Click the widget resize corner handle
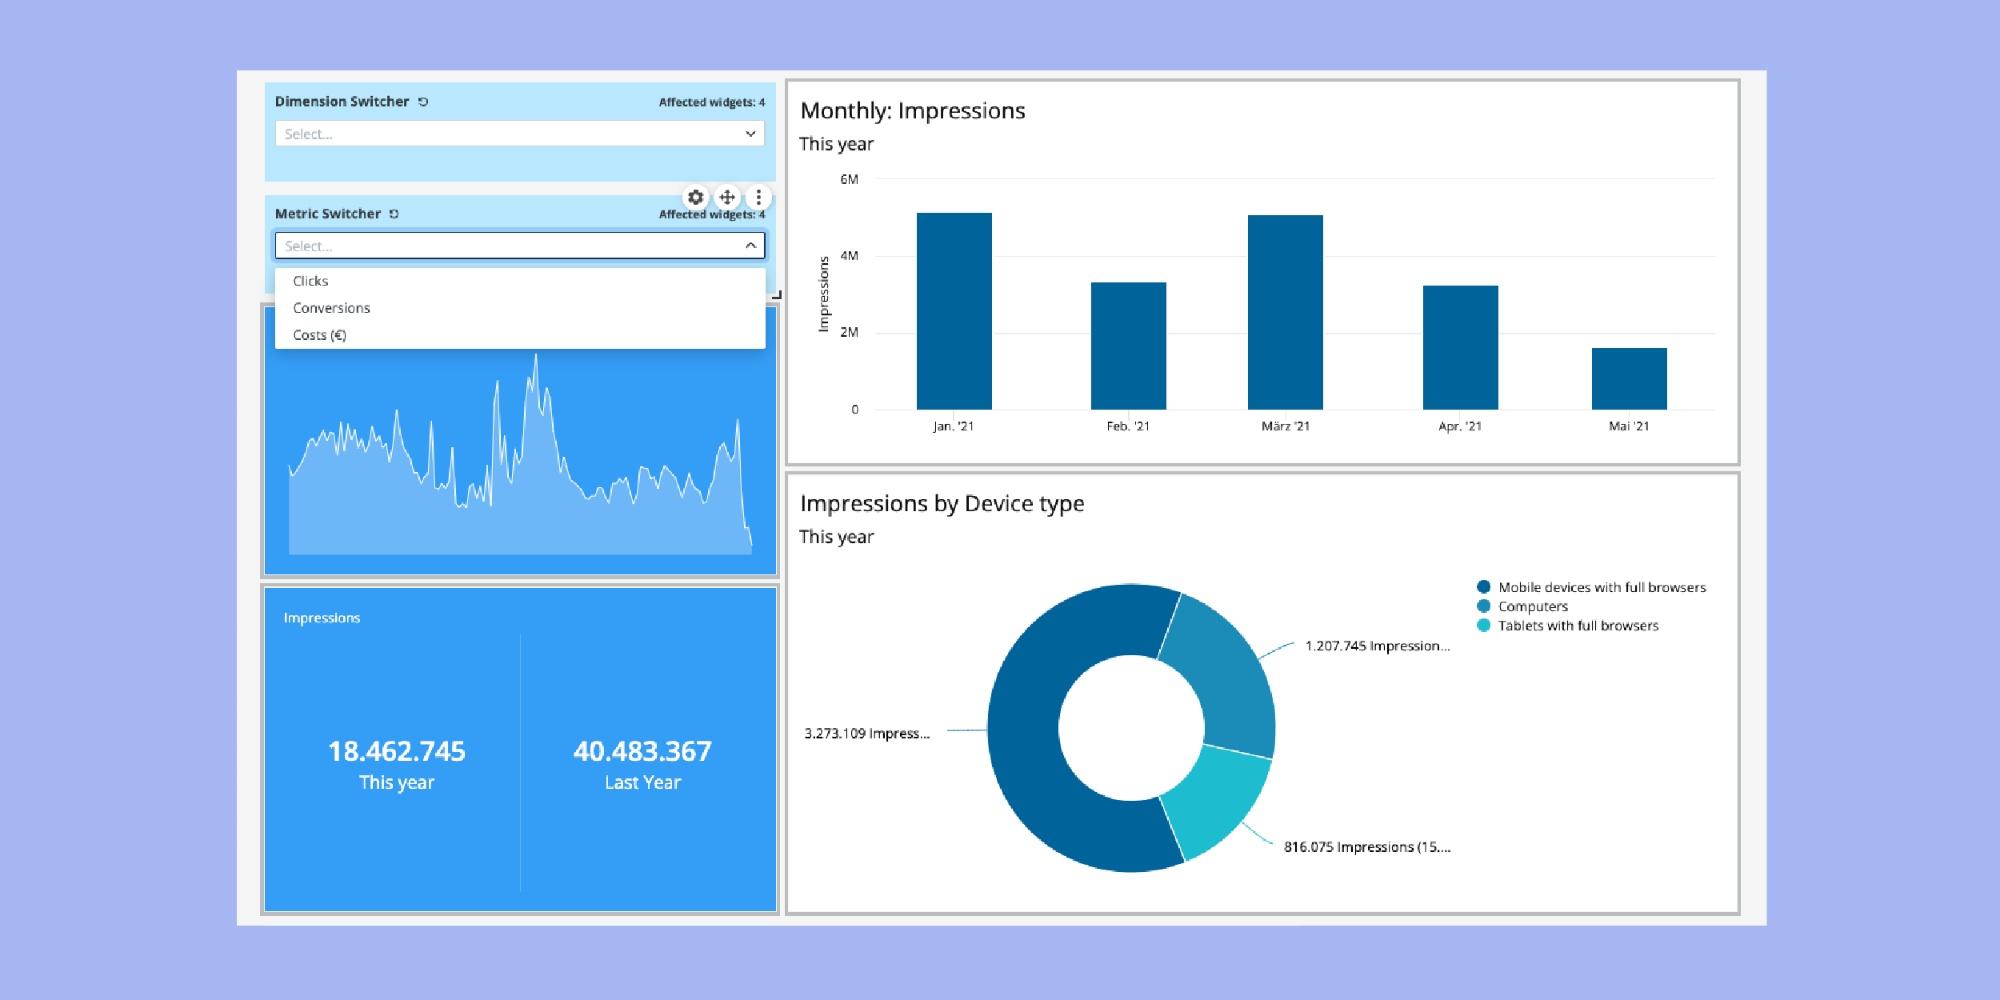 coord(777,295)
